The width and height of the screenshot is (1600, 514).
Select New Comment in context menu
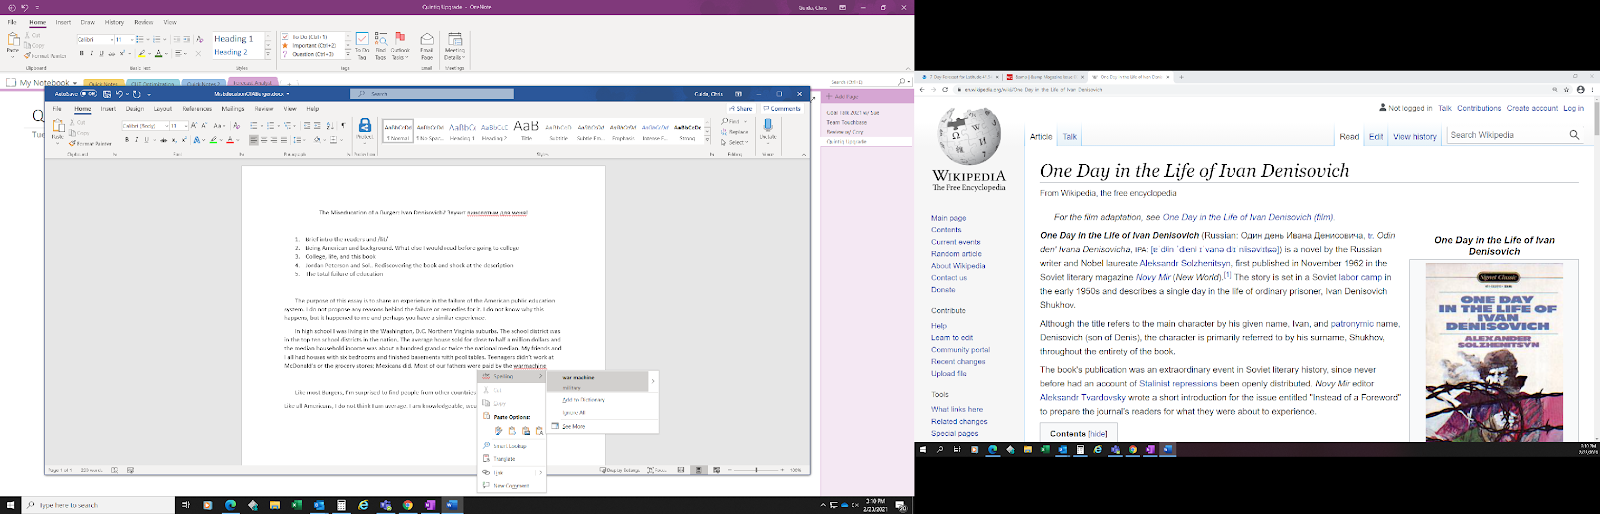coord(511,486)
